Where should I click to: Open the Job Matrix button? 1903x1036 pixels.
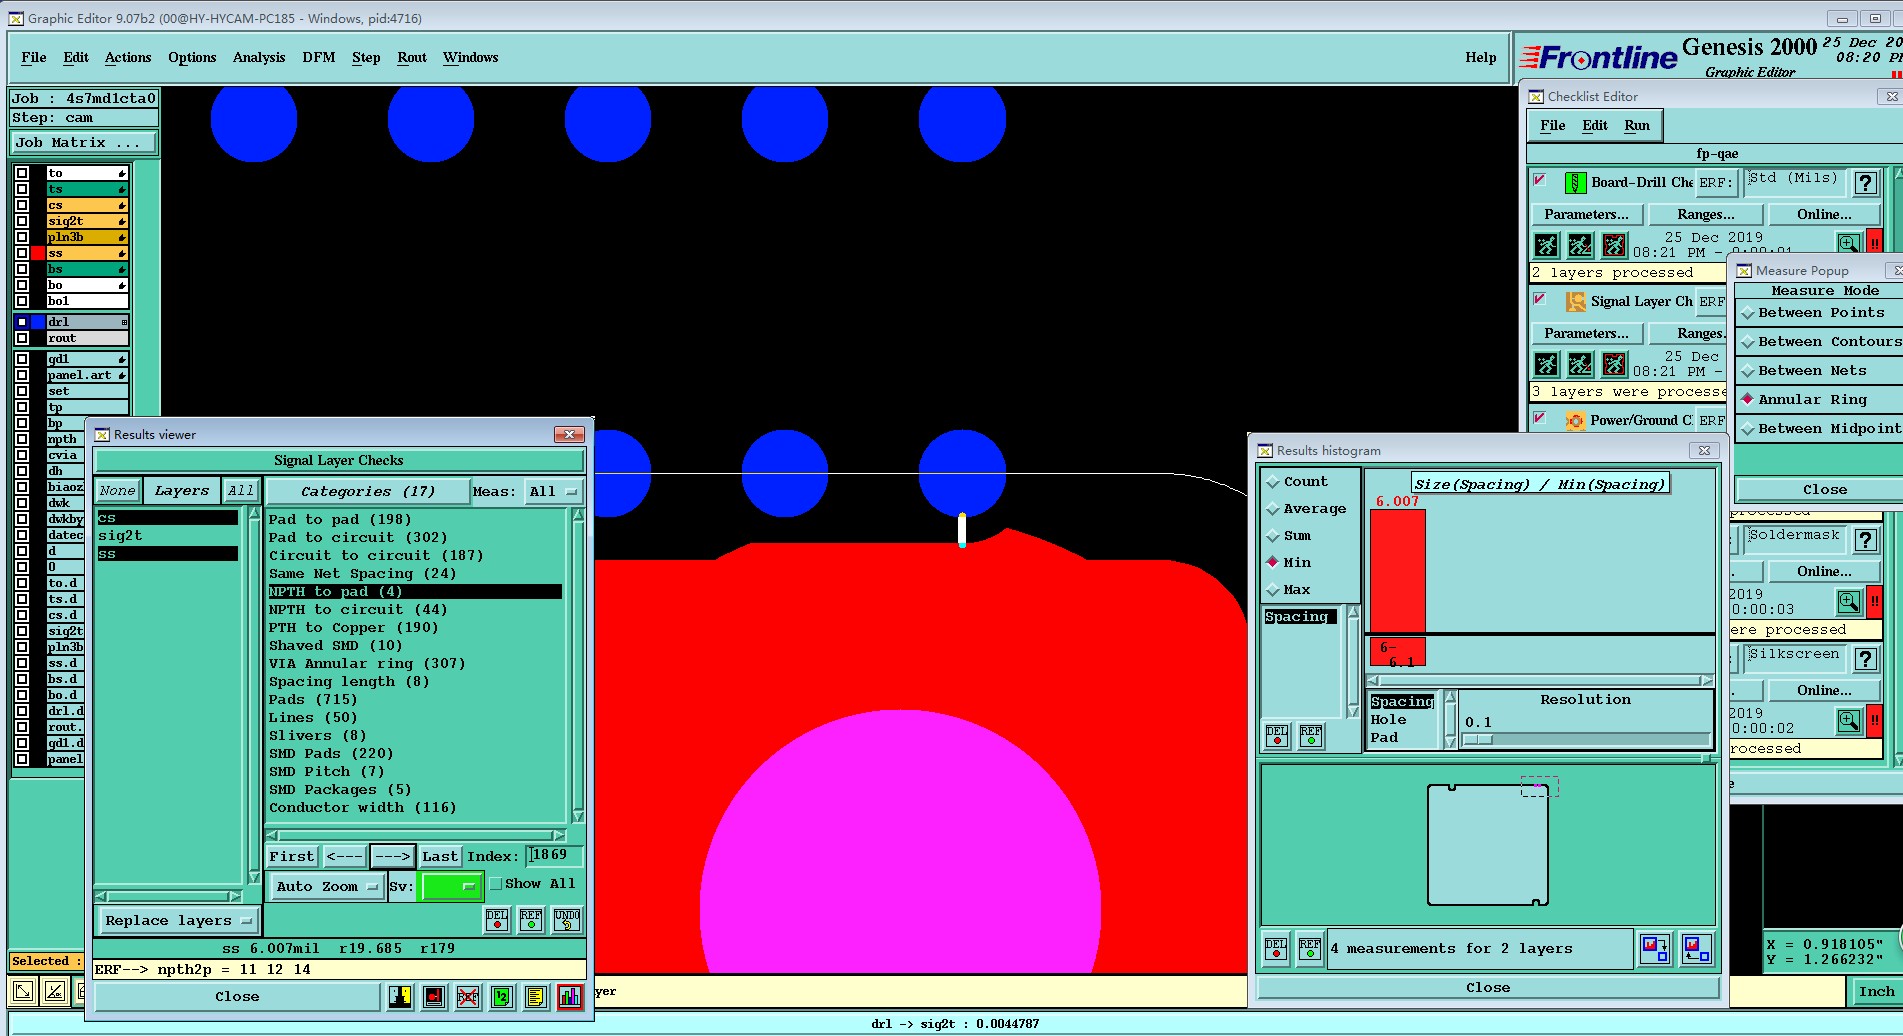pyautogui.click(x=83, y=143)
